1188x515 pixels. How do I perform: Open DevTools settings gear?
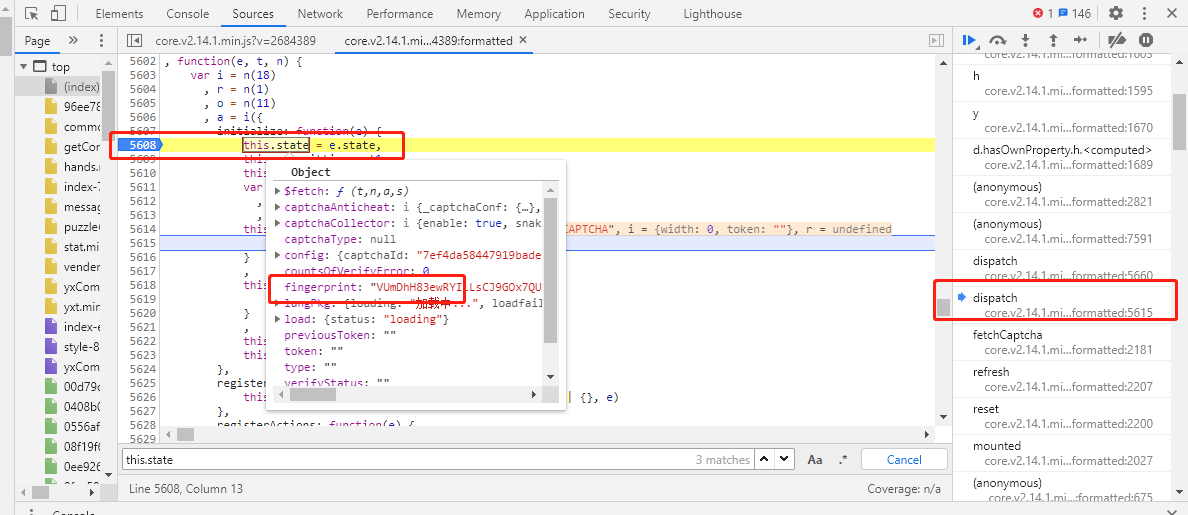coord(1116,14)
